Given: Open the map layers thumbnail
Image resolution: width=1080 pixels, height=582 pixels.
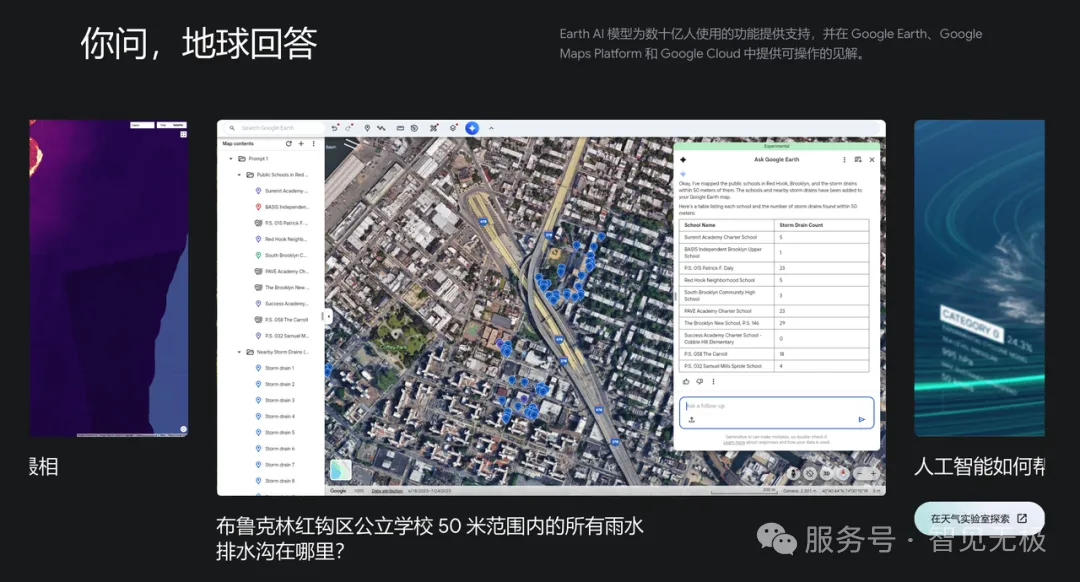Looking at the screenshot, I should tap(340, 470).
